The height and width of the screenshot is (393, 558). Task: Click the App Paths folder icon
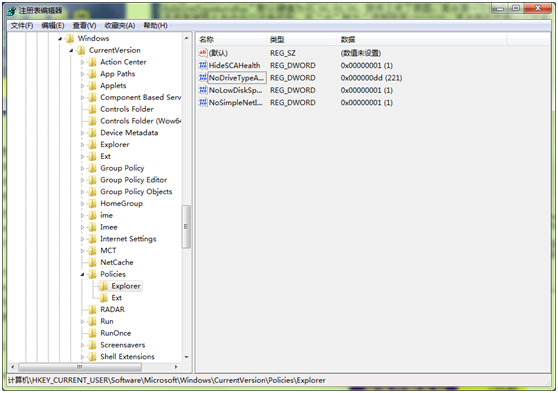coord(93,74)
